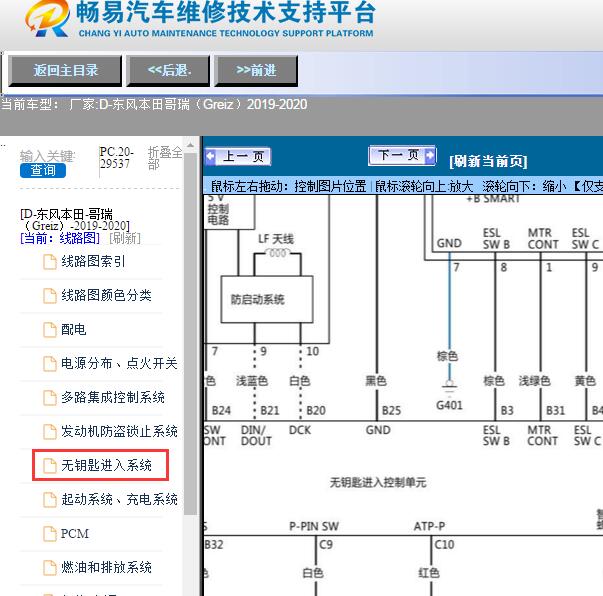The image size is (603, 596).
Task: Click the 当前：线路图 link
Action: [60, 238]
